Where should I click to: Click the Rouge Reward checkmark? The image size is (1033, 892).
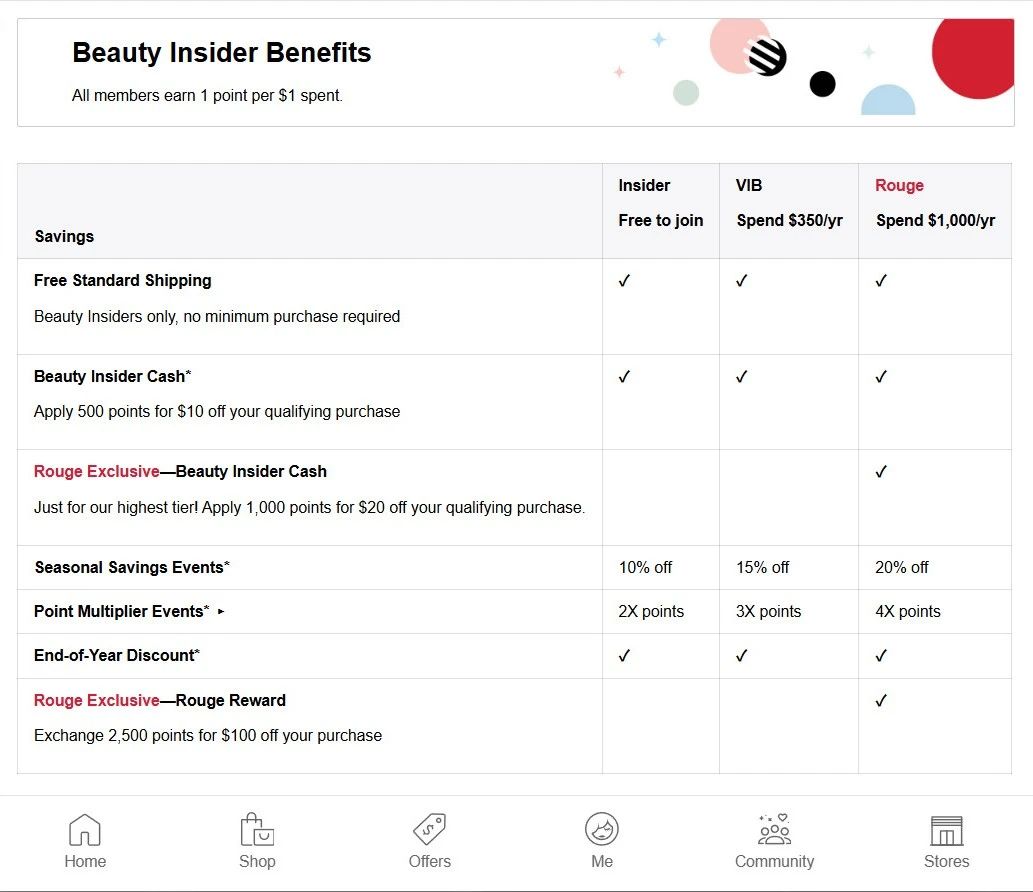click(881, 701)
